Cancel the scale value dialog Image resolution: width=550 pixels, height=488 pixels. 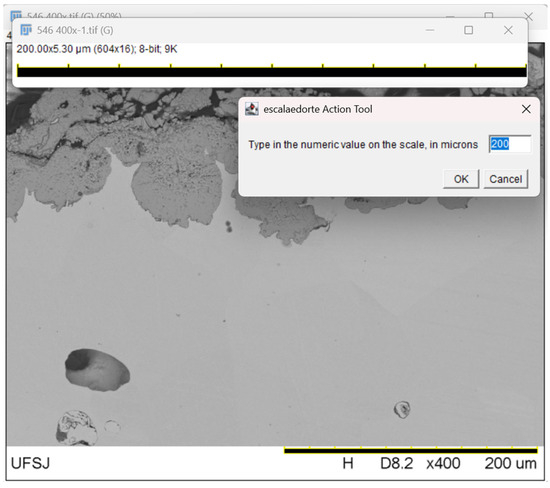tap(505, 179)
